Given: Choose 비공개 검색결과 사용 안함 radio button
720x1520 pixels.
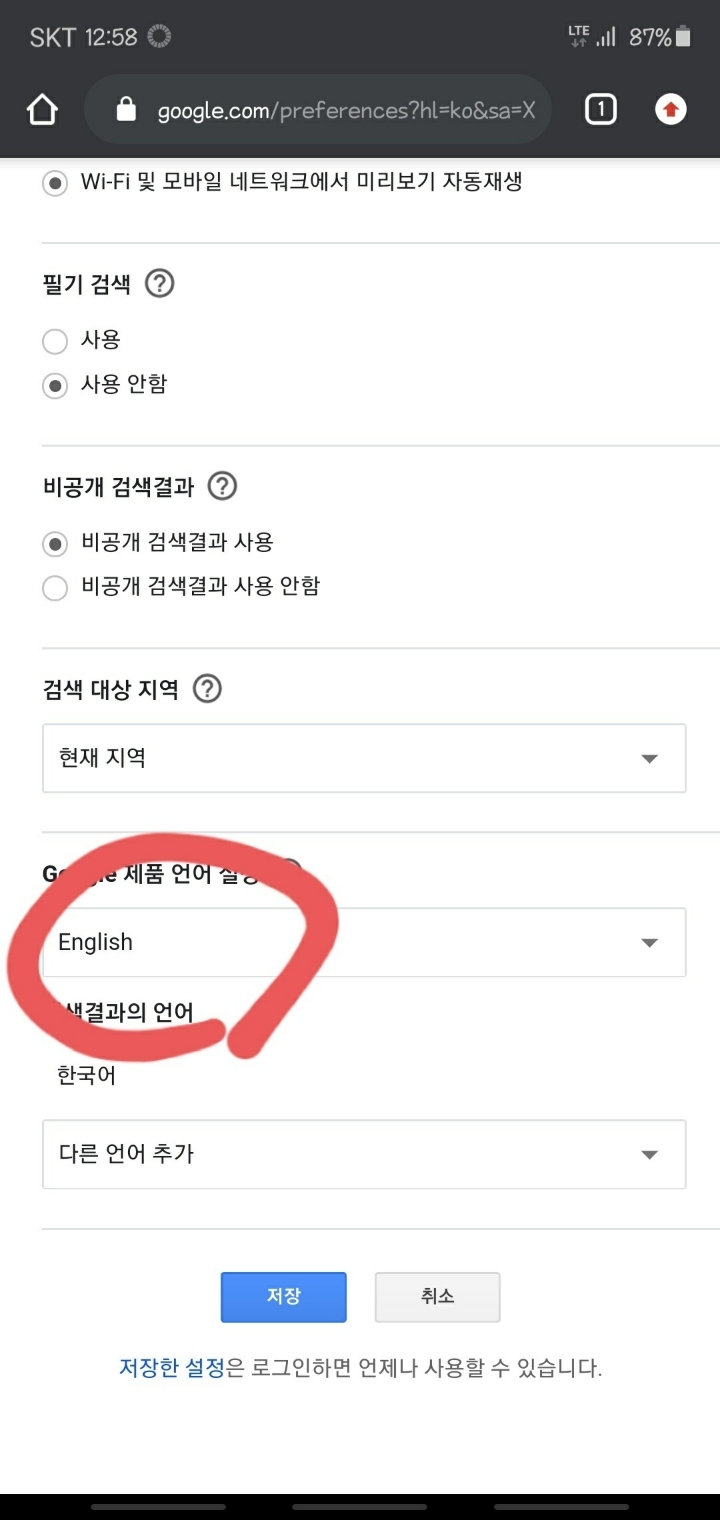Looking at the screenshot, I should tap(55, 588).
